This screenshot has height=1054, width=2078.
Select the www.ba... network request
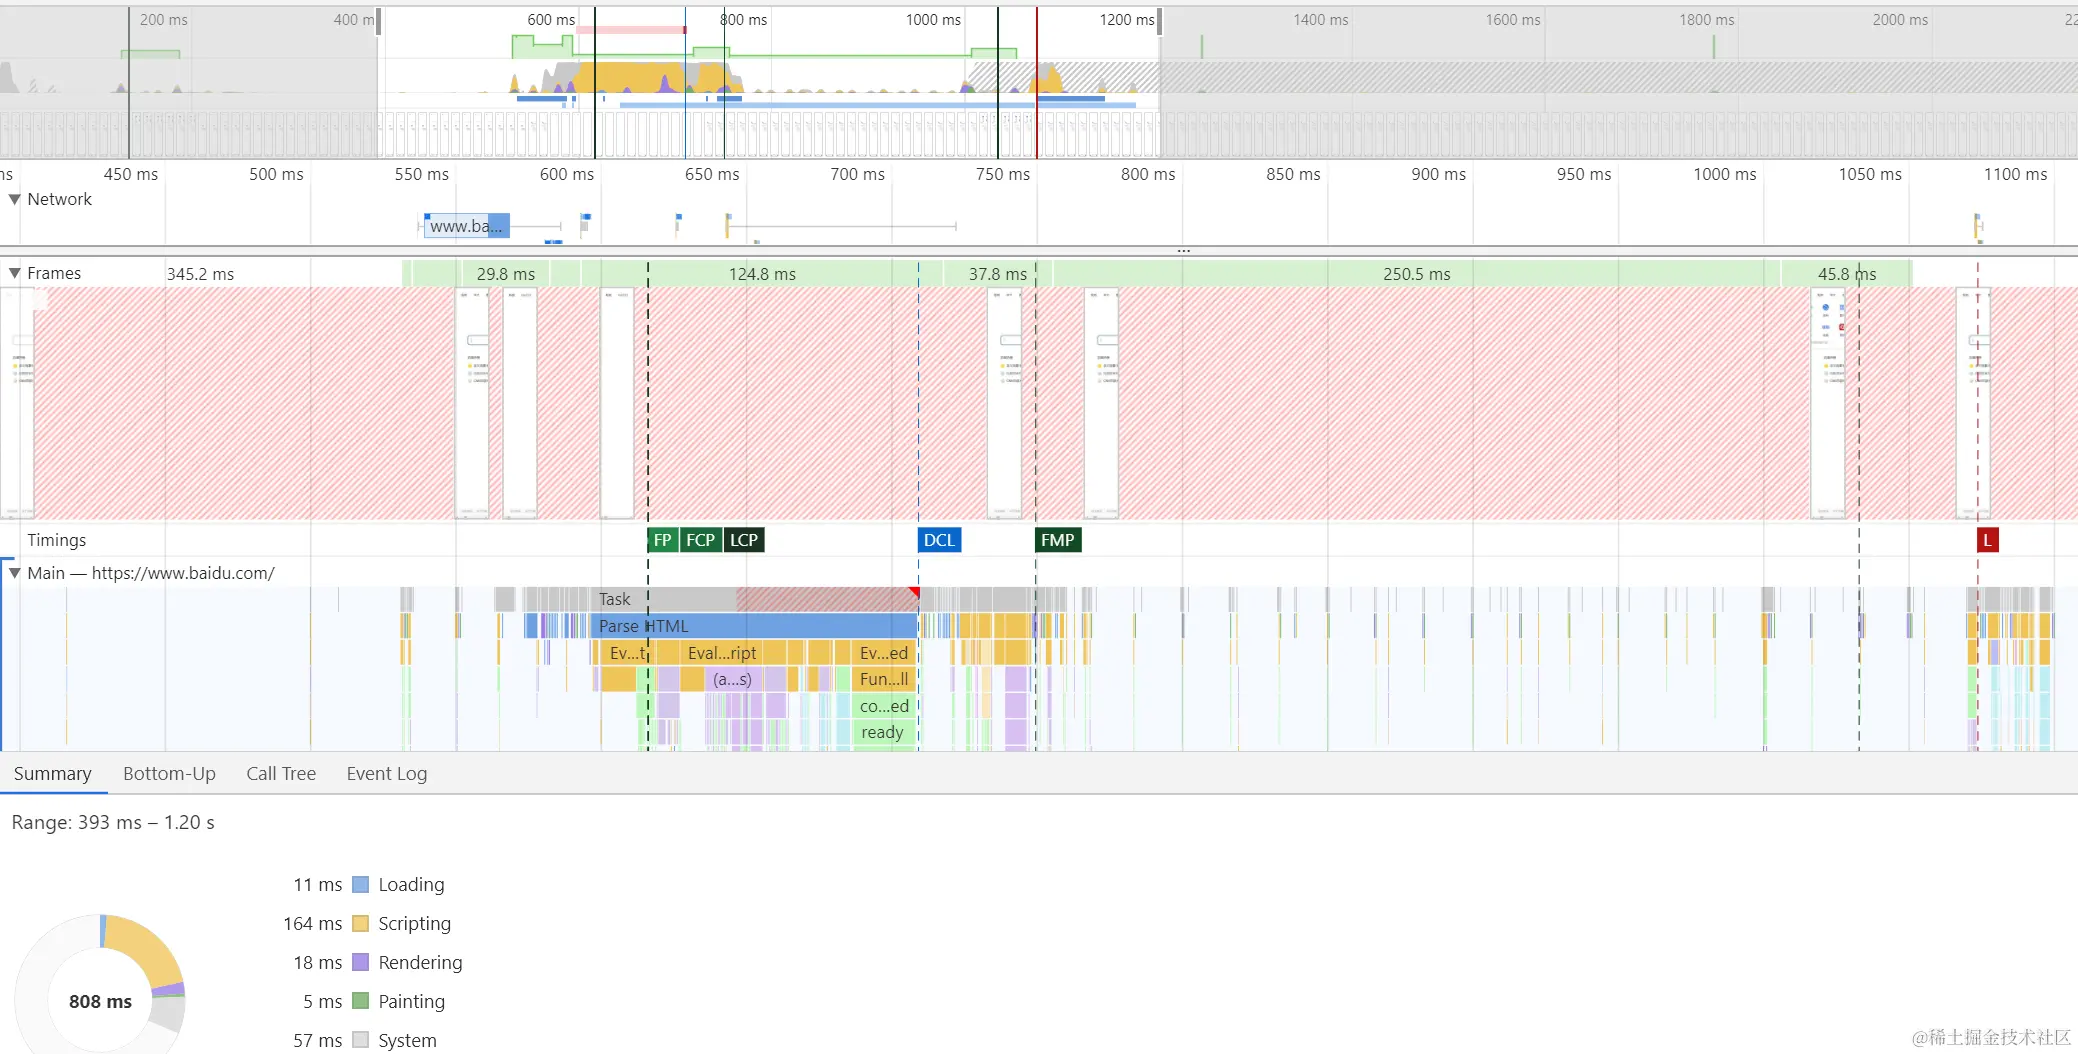[x=467, y=226]
